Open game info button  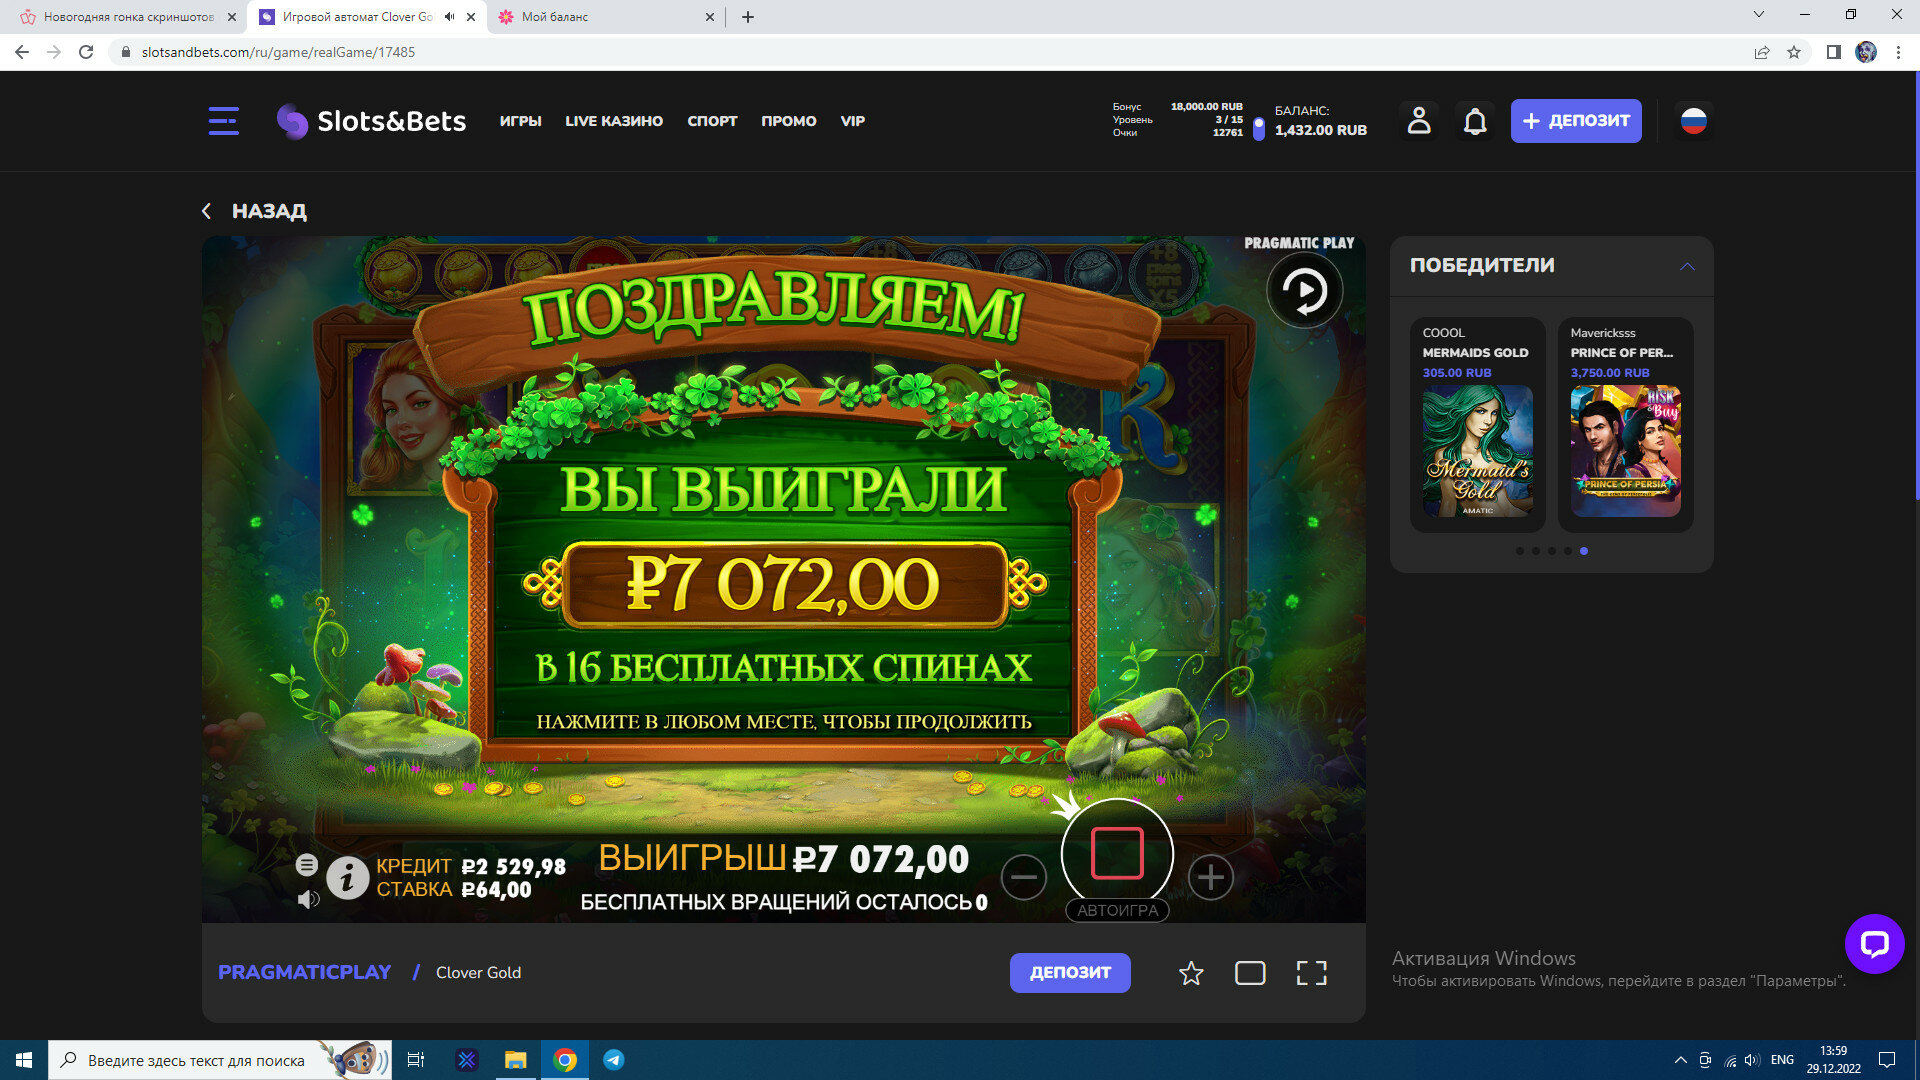pos(347,878)
